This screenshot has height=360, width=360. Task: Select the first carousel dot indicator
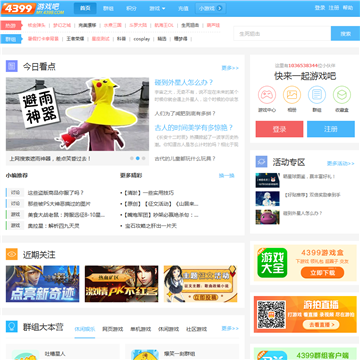(132, 158)
